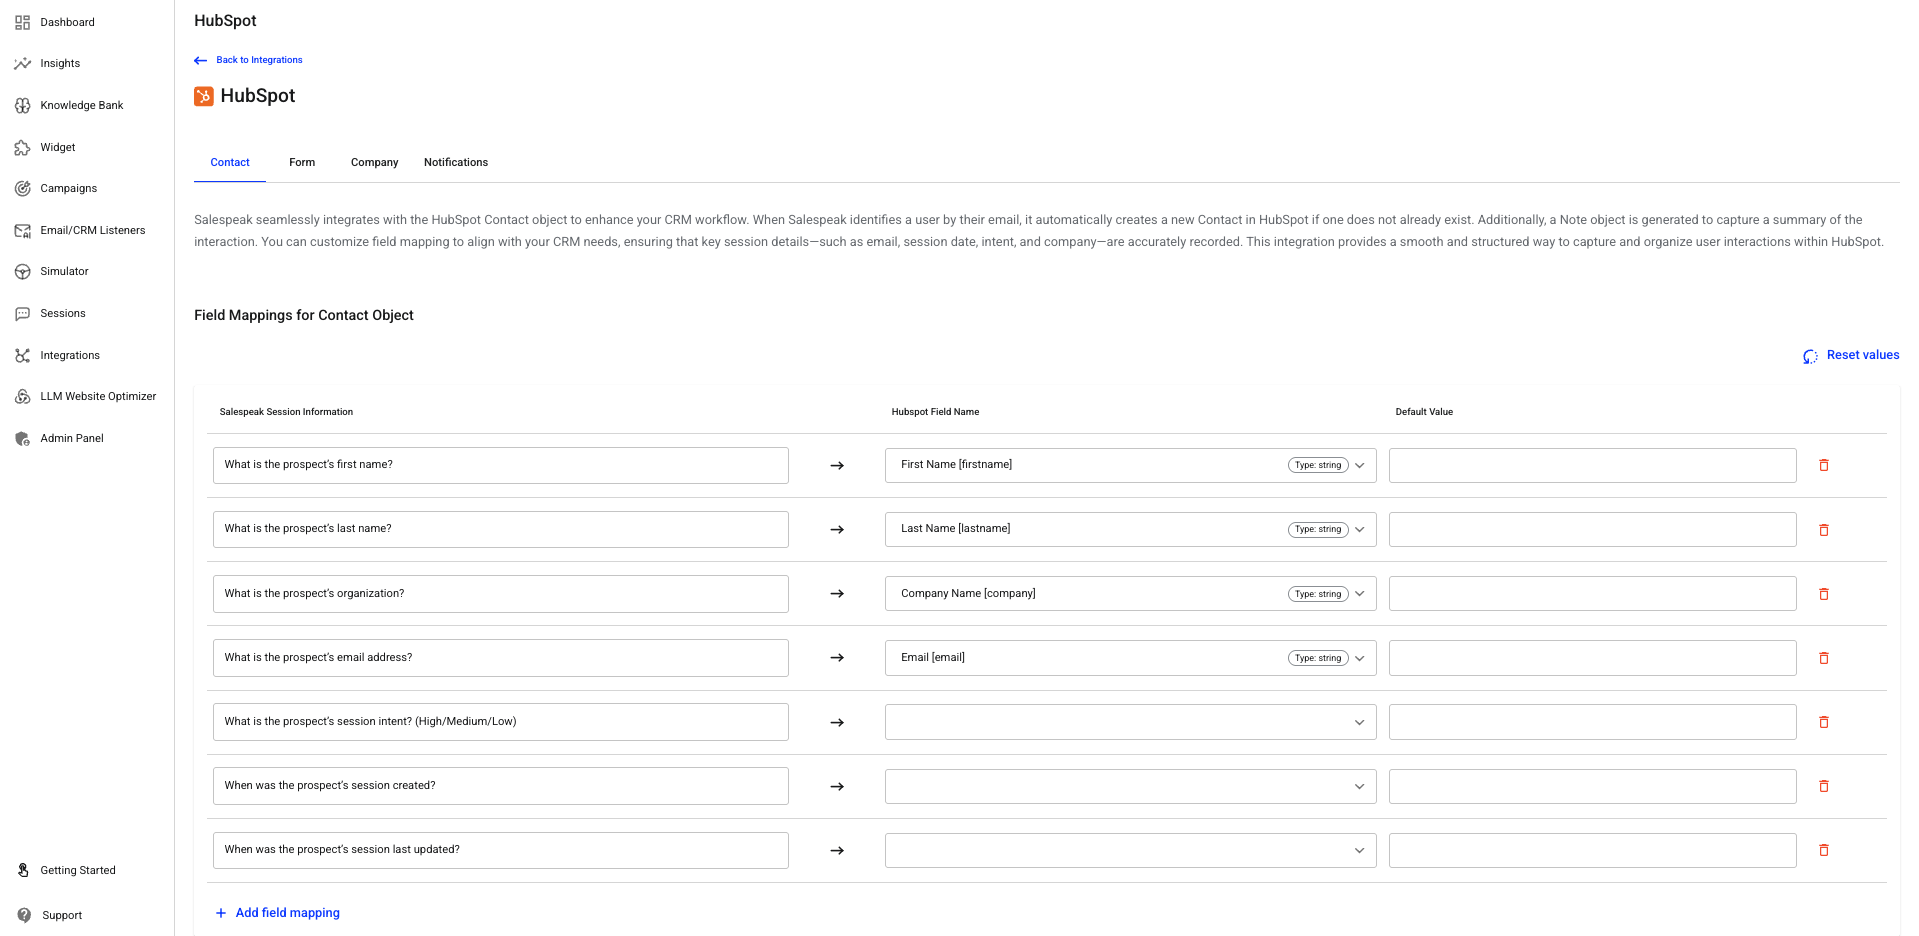
Task: Open Getting Started in the sidebar
Action: click(x=78, y=870)
